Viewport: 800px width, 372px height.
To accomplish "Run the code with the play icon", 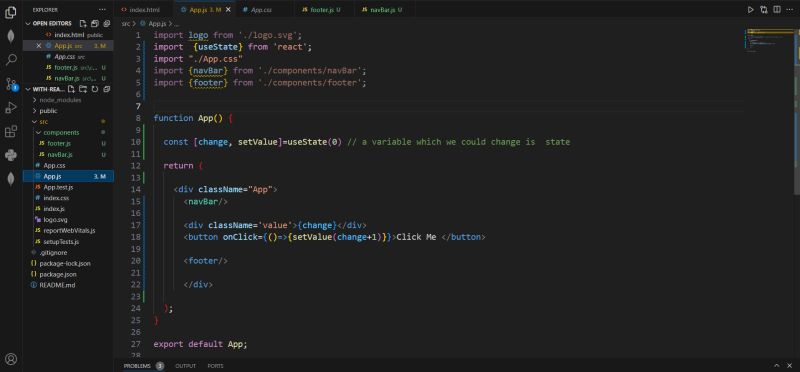I will pos(751,10).
